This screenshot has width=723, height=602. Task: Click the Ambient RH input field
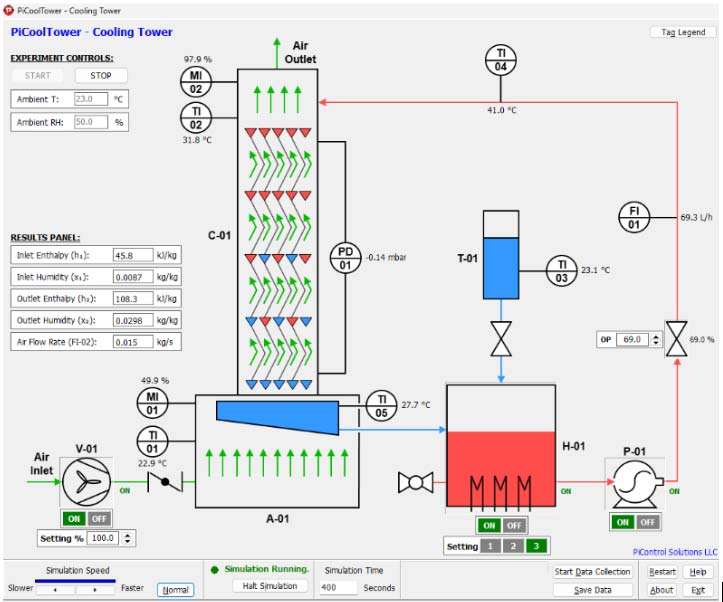tap(91, 122)
